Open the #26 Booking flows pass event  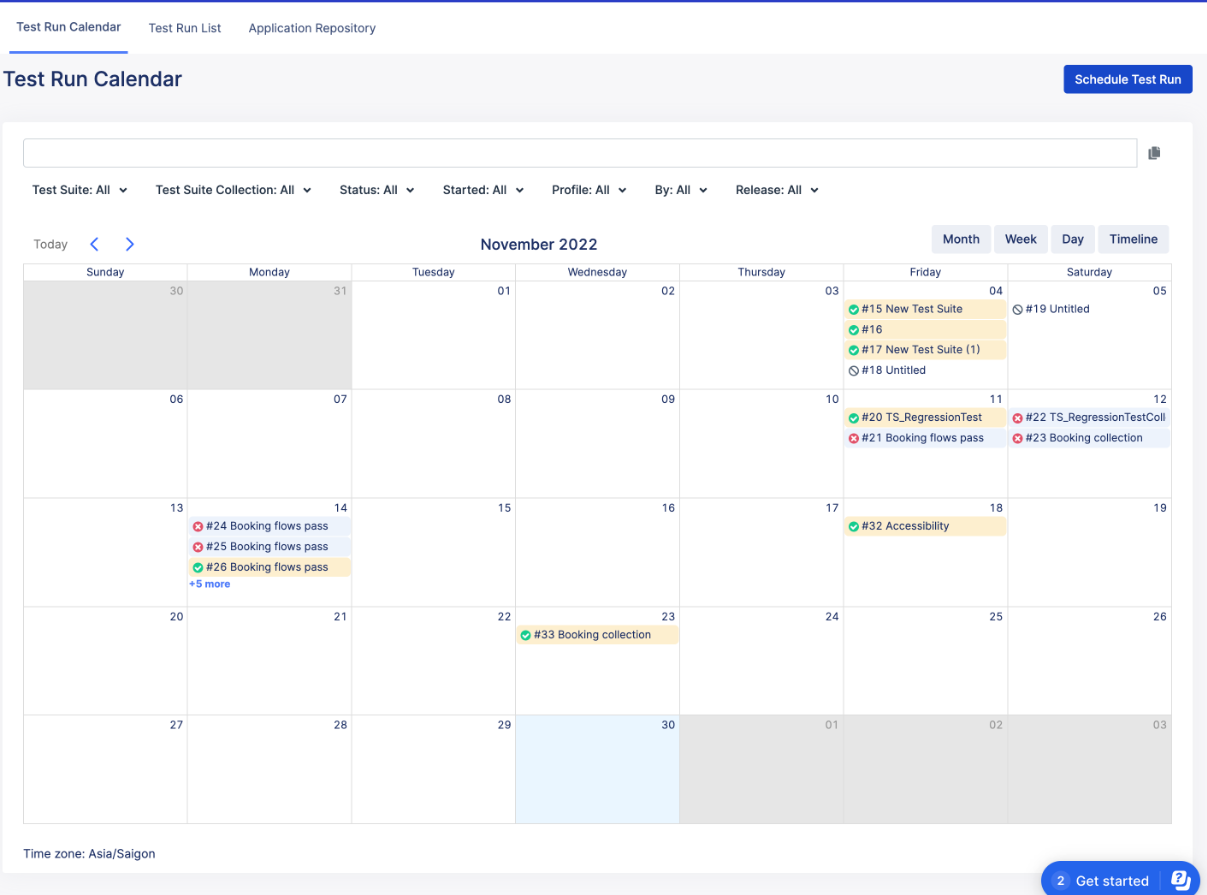pos(269,567)
